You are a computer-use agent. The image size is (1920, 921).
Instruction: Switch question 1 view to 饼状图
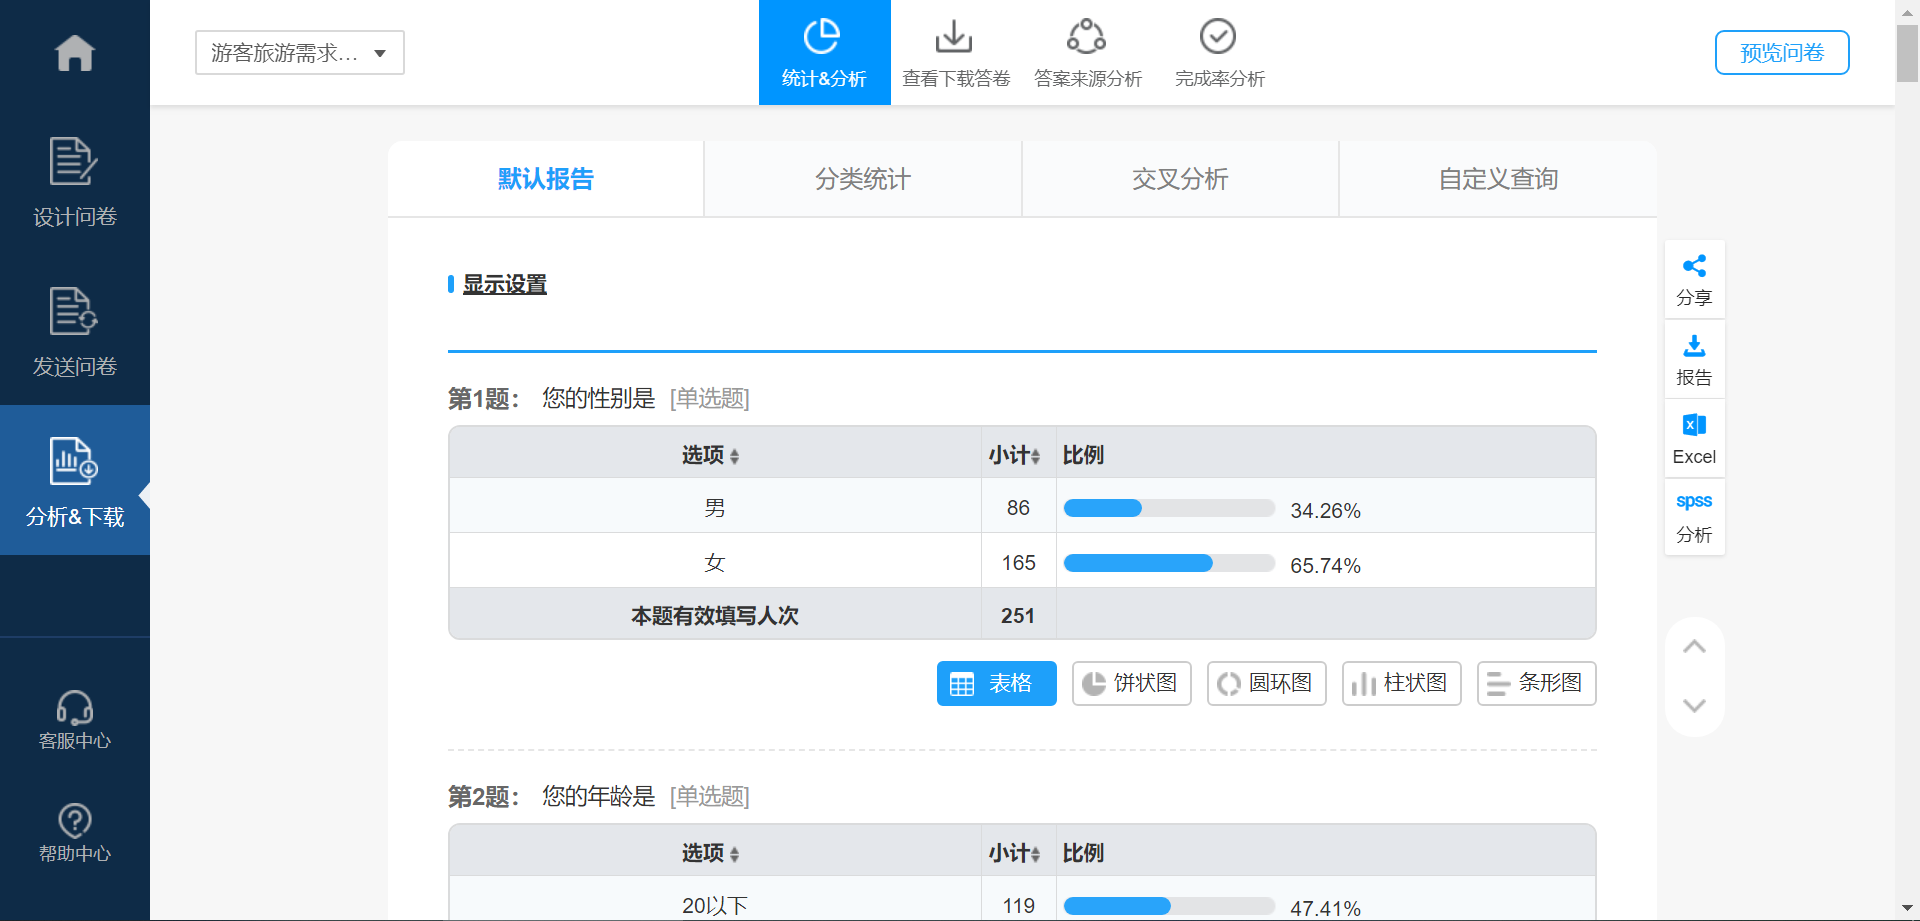pos(1131,683)
